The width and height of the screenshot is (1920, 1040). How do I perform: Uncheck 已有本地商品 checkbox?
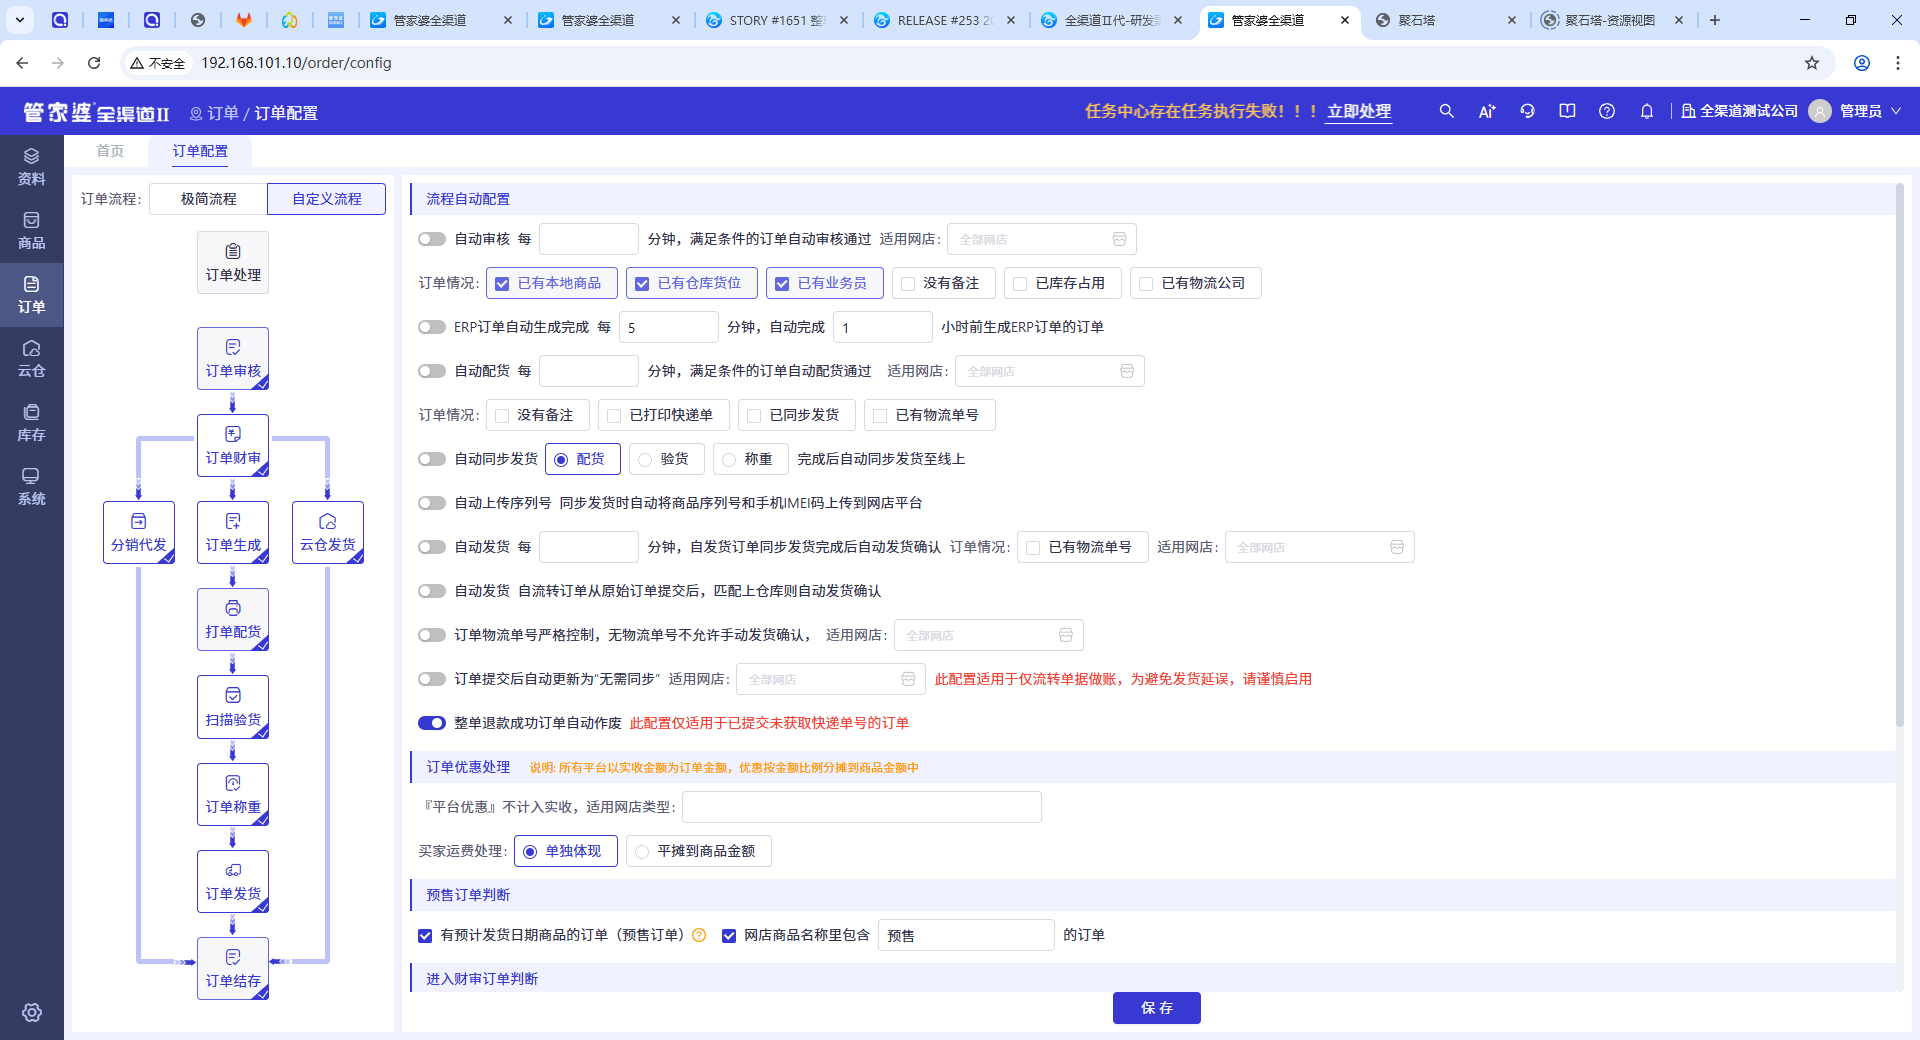[x=502, y=284]
